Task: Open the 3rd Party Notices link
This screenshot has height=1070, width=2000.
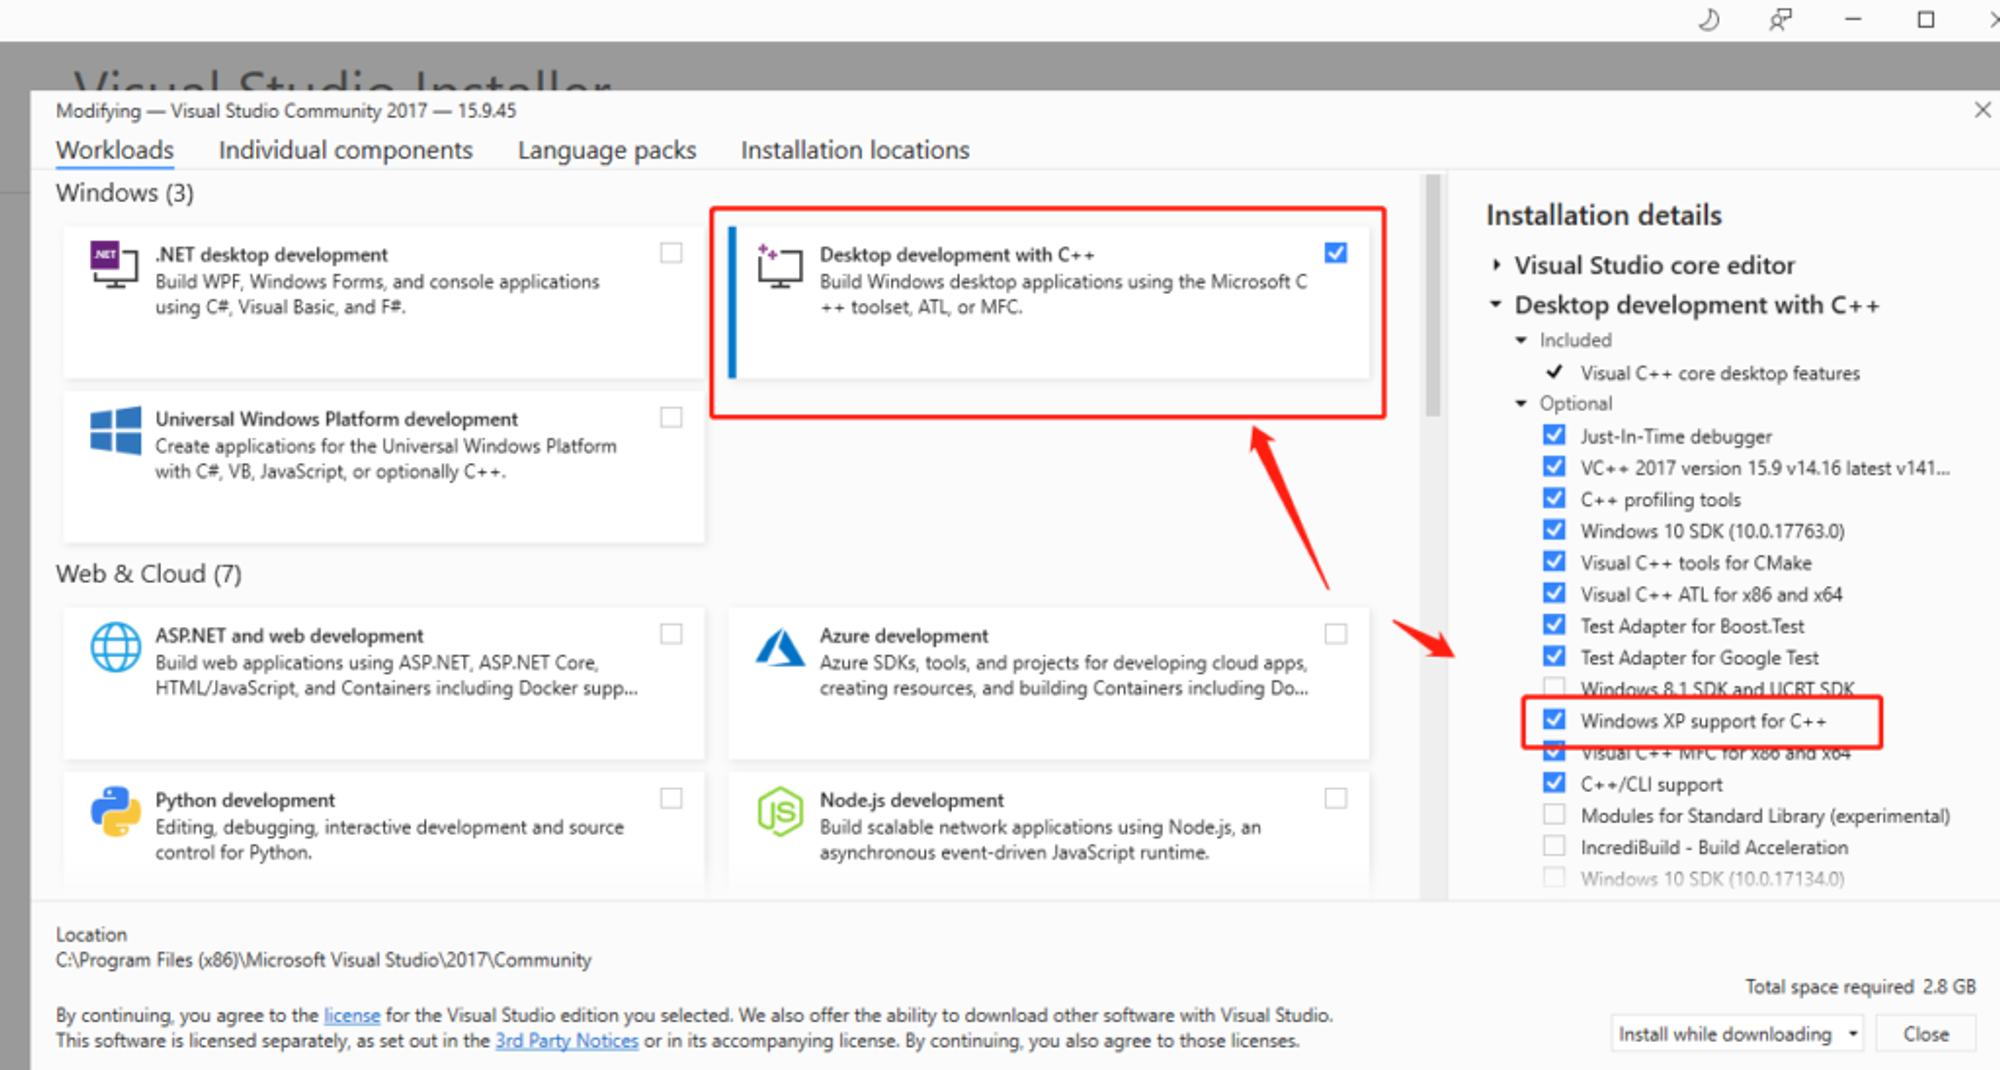Action: tap(567, 1041)
